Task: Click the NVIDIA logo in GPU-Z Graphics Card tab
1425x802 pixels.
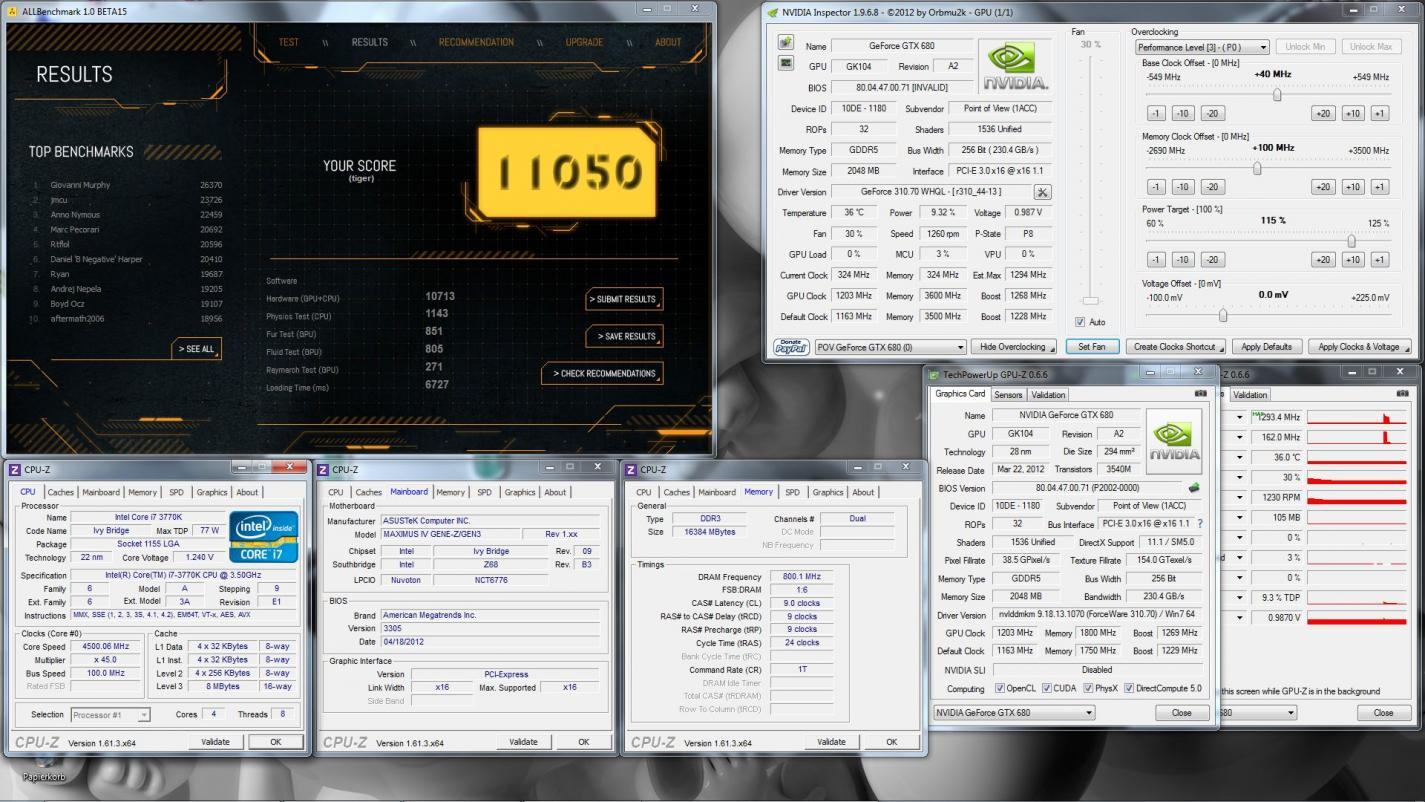Action: 1174,441
